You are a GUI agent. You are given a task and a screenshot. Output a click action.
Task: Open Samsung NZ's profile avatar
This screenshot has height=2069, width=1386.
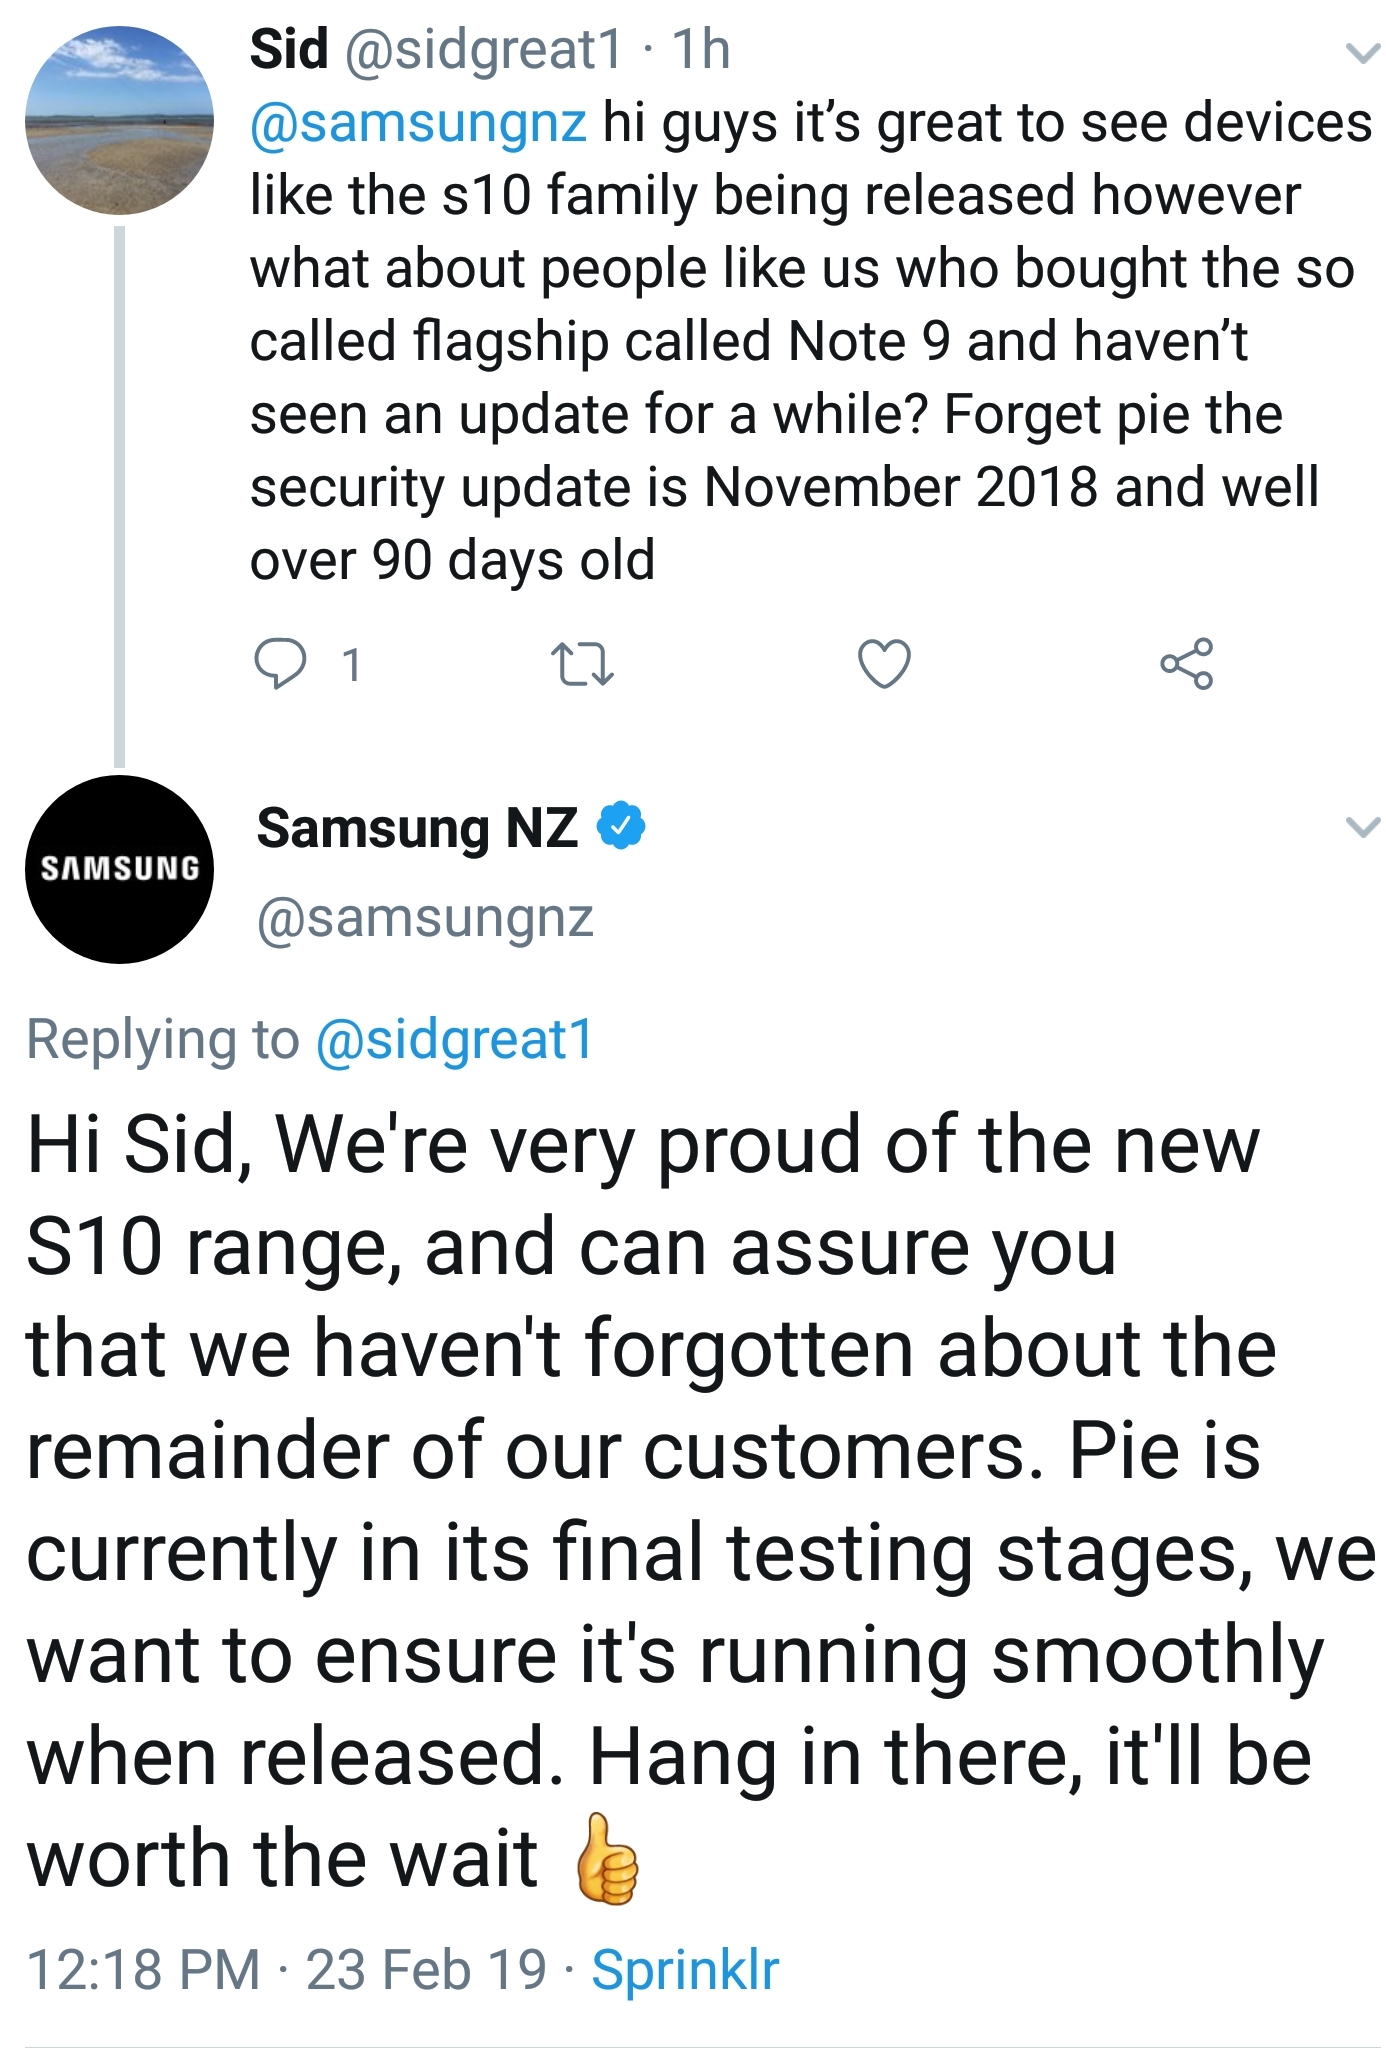(119, 869)
